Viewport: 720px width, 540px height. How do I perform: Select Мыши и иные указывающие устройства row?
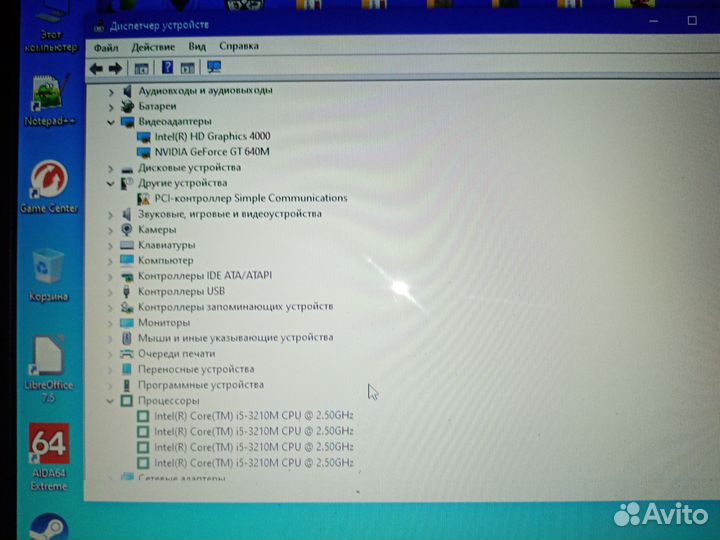(226, 338)
